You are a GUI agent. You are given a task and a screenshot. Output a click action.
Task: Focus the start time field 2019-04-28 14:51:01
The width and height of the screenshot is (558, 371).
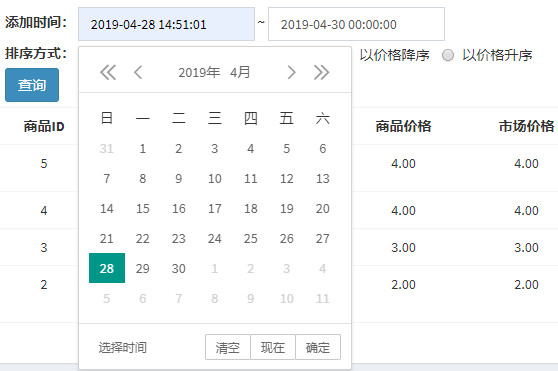pyautogui.click(x=166, y=24)
